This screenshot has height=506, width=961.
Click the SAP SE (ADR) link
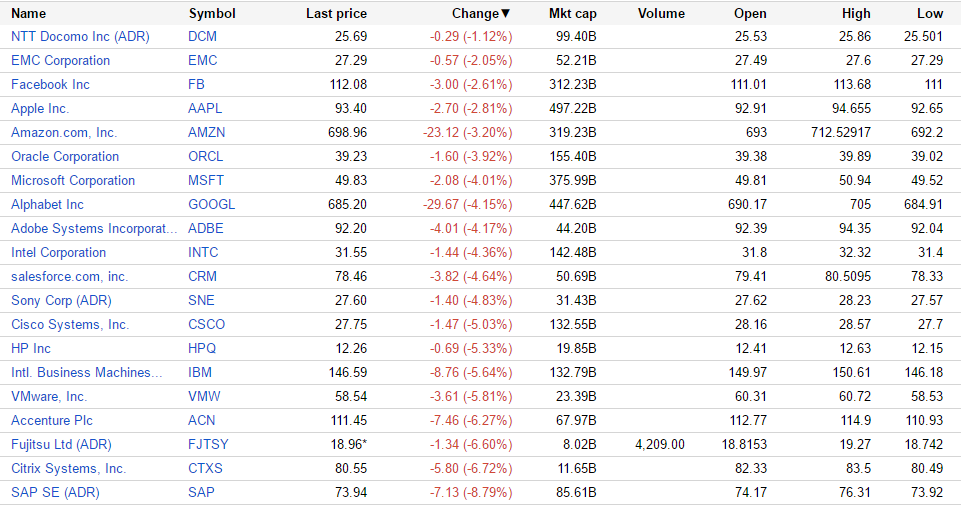pos(55,493)
